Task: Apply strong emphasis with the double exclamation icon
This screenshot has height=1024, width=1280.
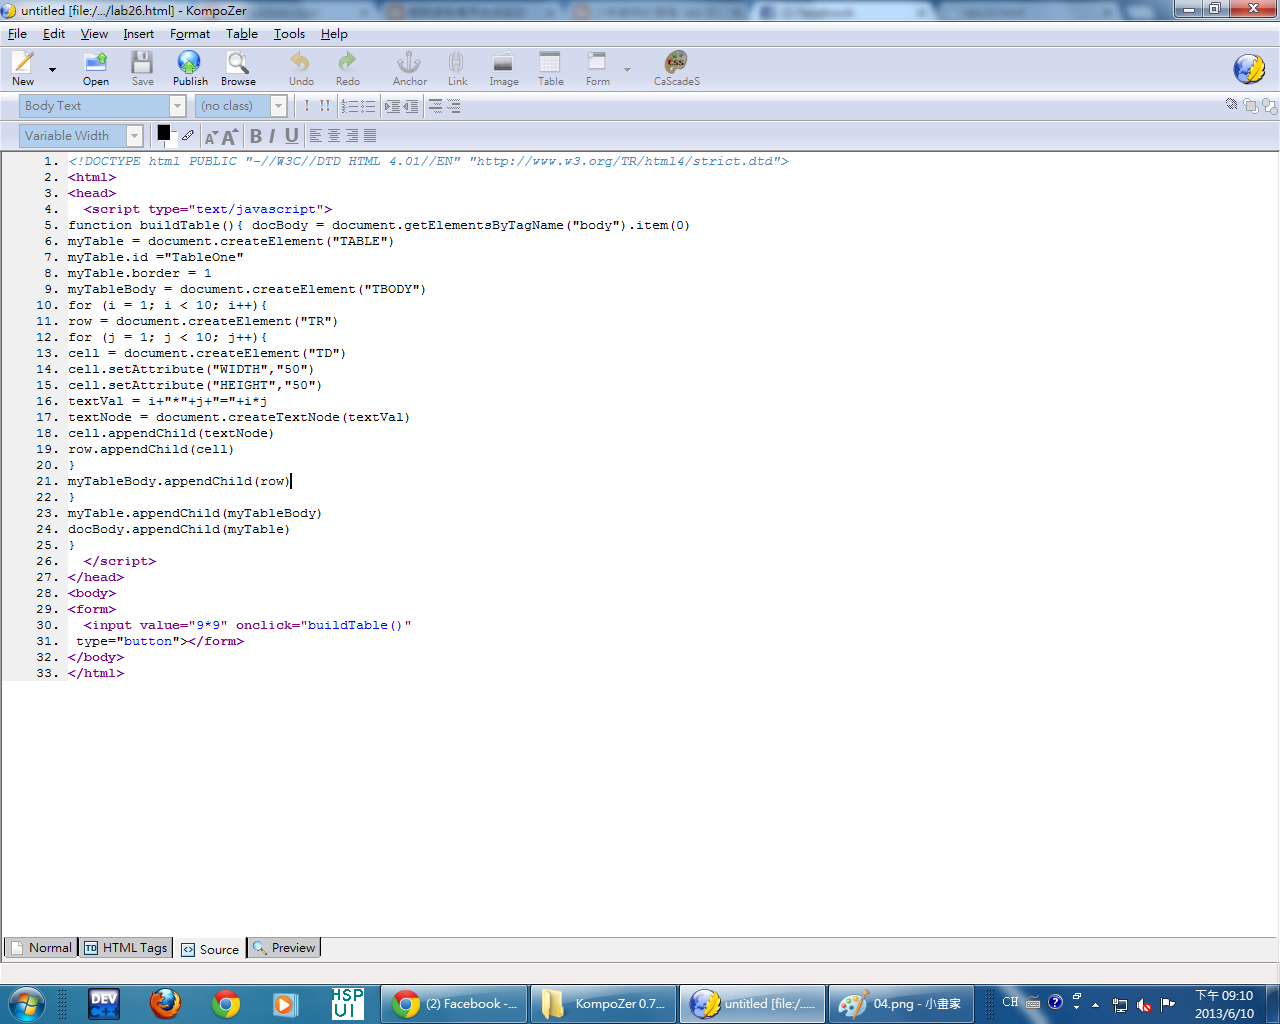Action: [x=325, y=106]
